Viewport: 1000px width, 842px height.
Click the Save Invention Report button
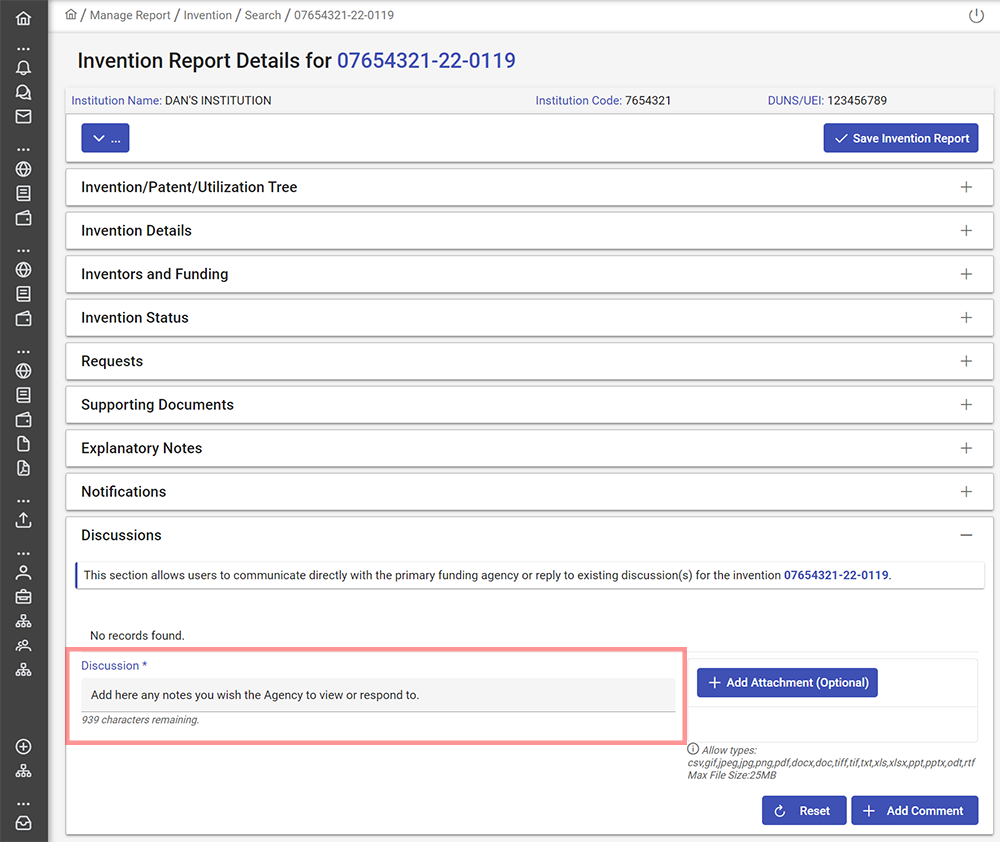[x=900, y=139]
